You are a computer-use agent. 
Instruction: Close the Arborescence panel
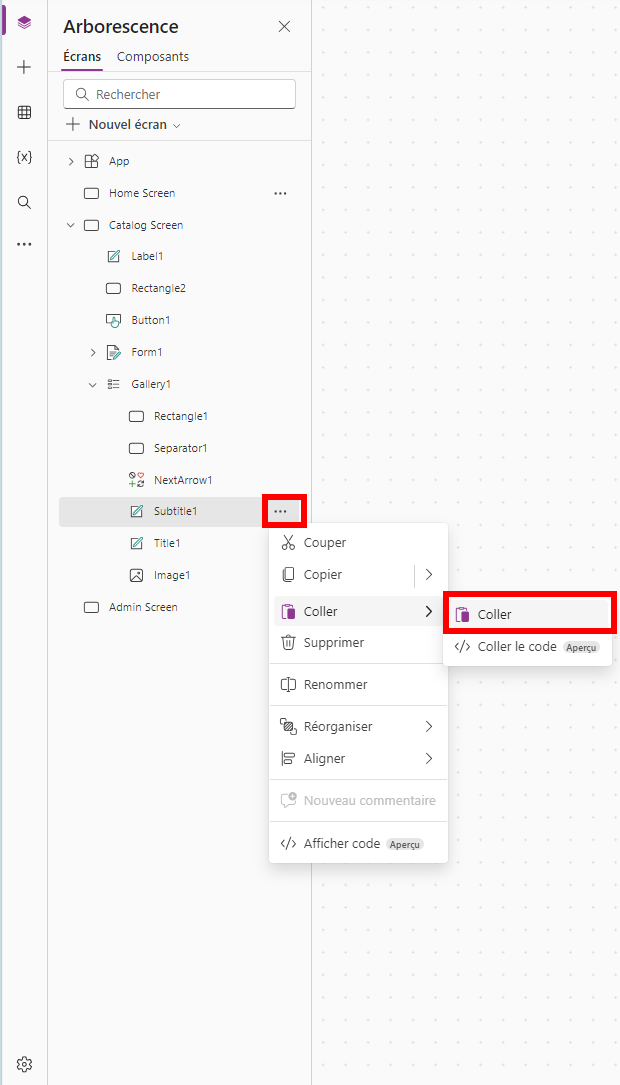pos(284,26)
